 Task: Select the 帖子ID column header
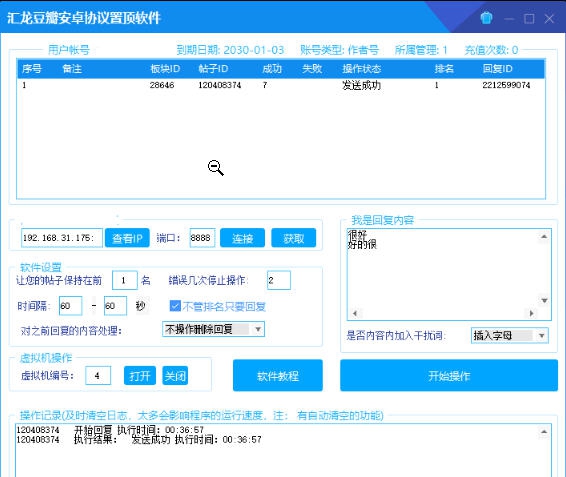pos(213,69)
